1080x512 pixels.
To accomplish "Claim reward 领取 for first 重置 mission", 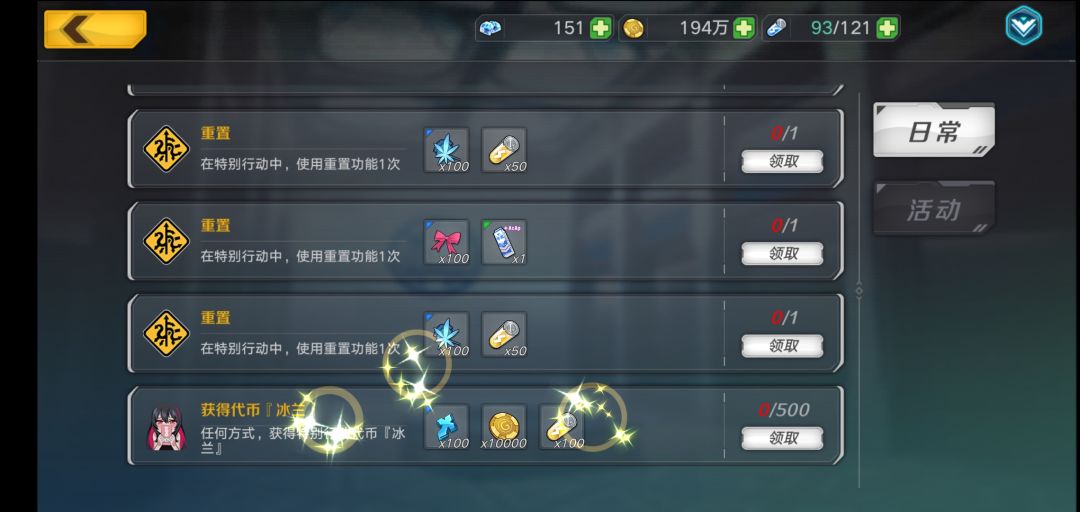I will point(782,161).
